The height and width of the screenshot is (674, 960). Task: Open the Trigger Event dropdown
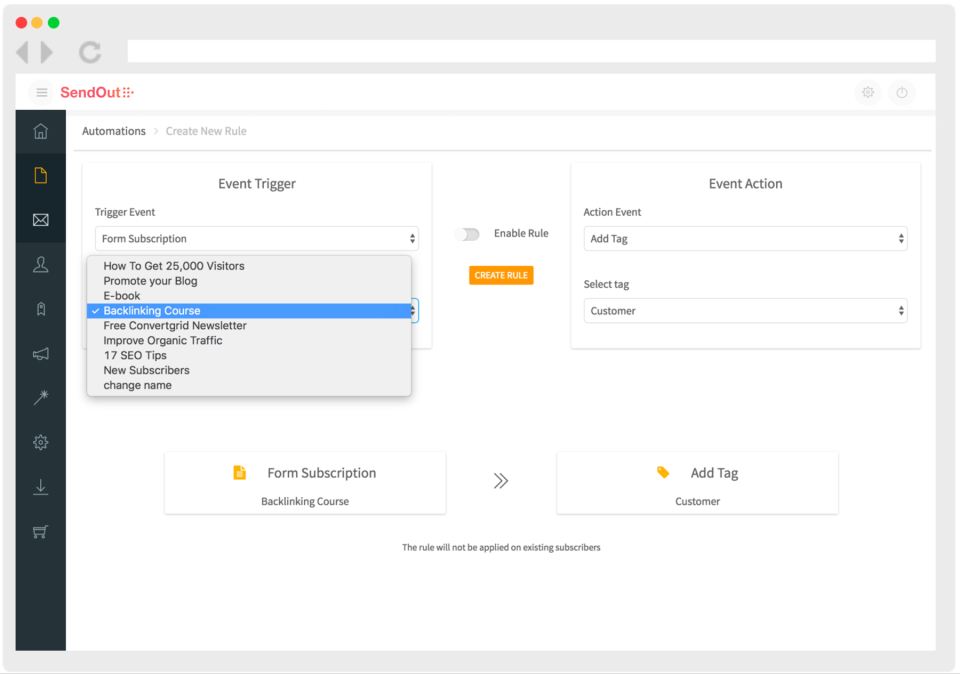[x=256, y=238]
